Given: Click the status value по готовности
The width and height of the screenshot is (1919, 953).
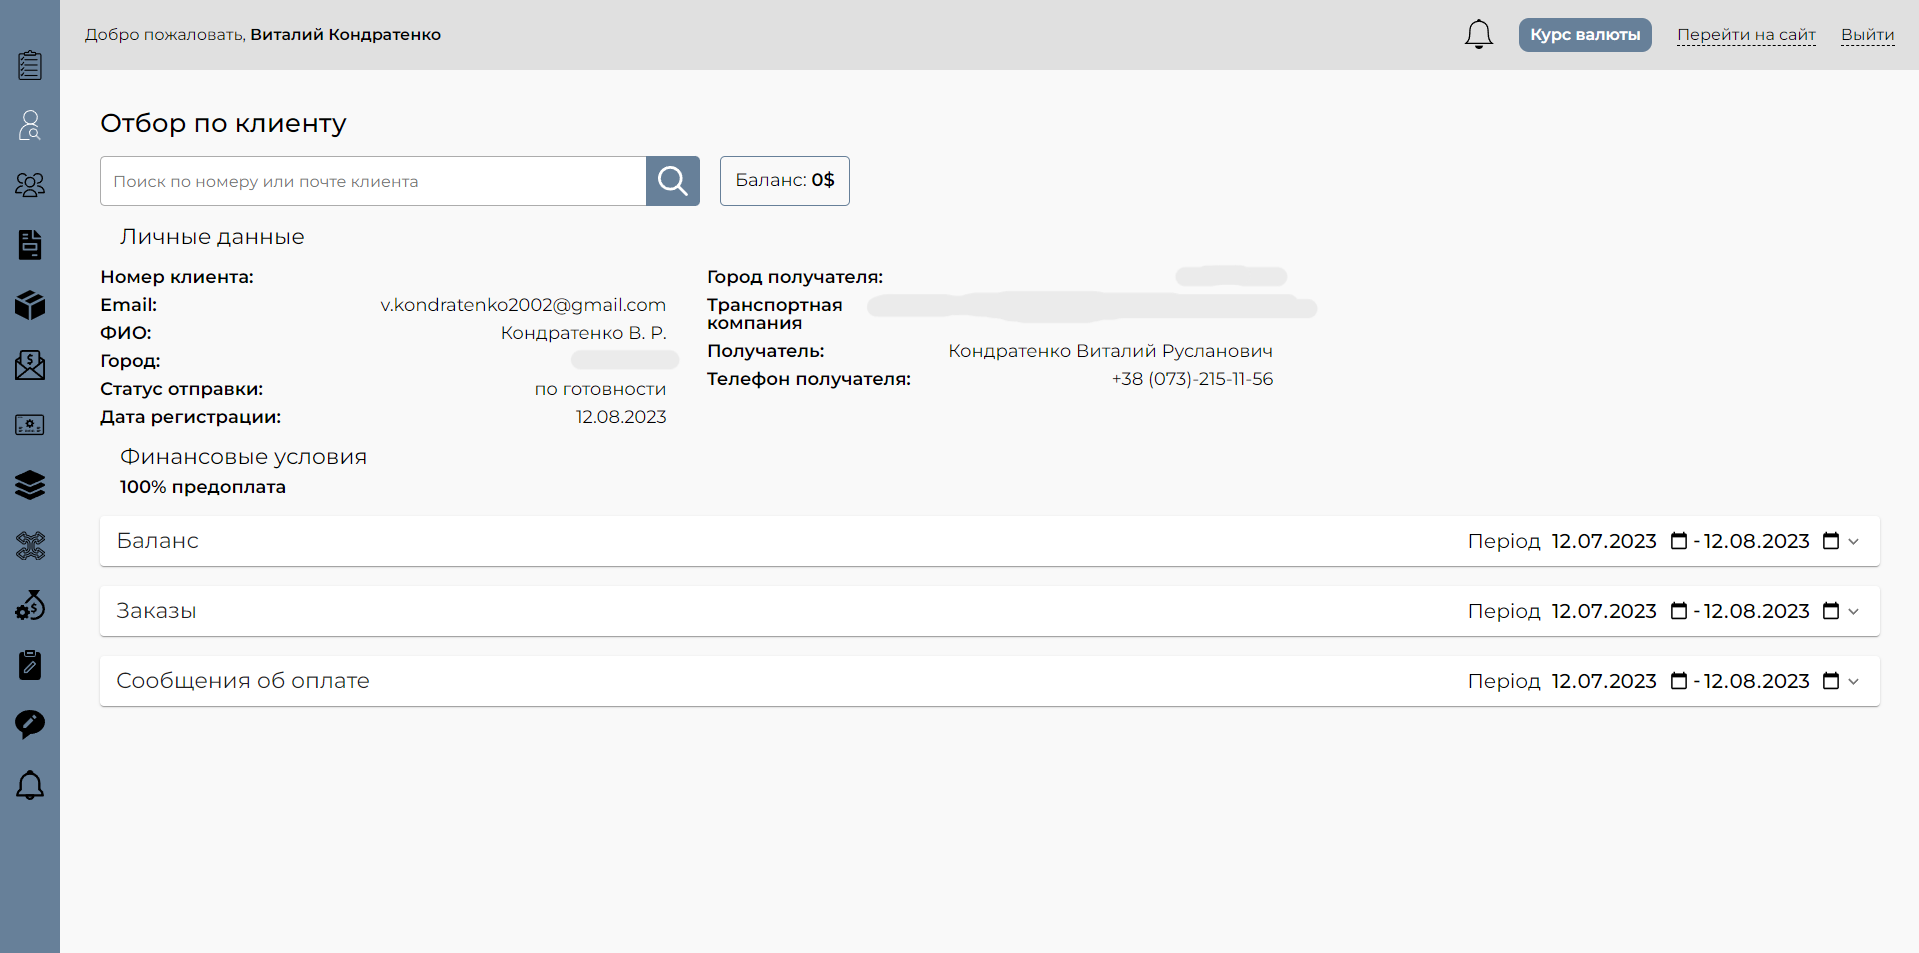Looking at the screenshot, I should 600,389.
